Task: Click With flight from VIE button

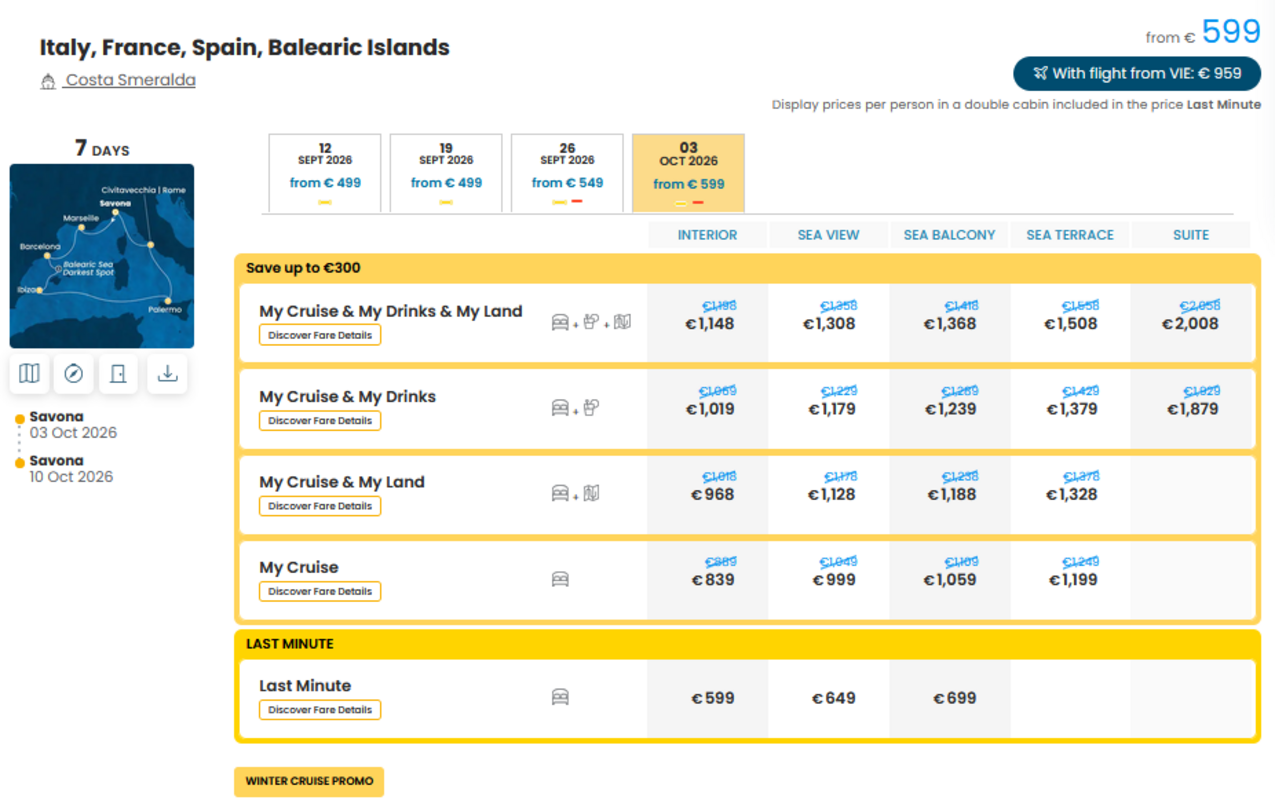Action: (1137, 73)
